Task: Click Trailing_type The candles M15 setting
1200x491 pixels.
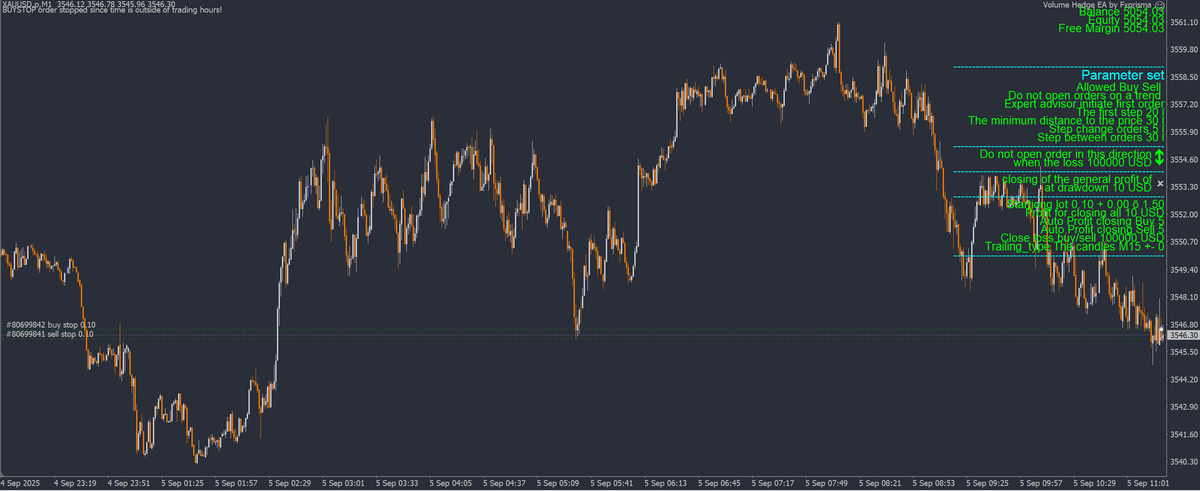Action: tap(1074, 246)
